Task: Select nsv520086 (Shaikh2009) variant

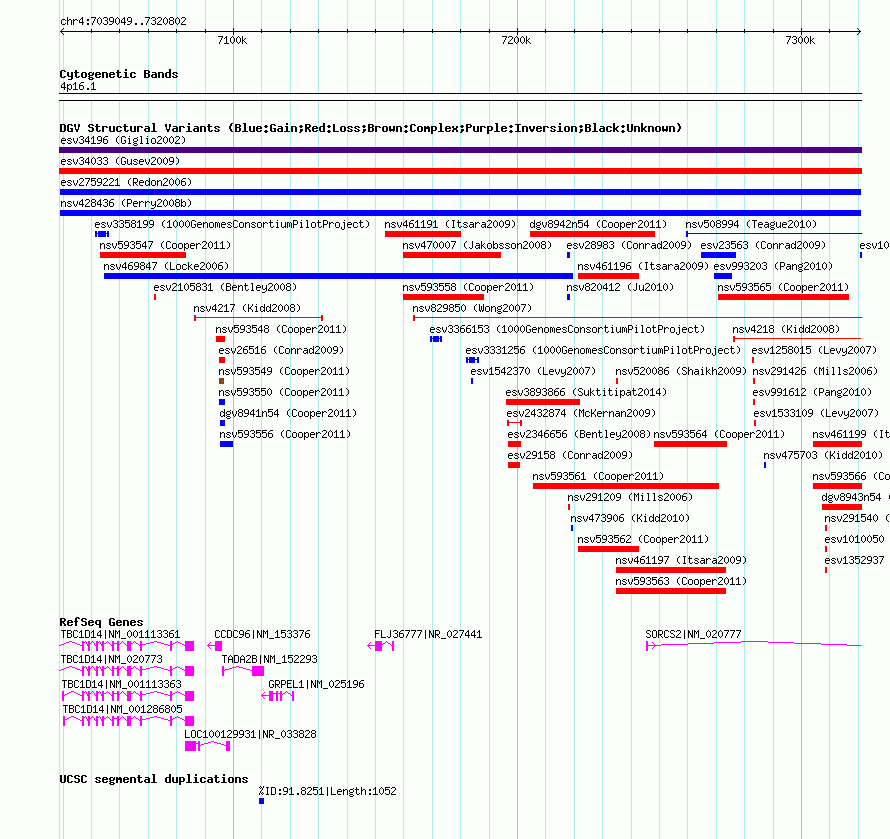Action: (x=617, y=381)
